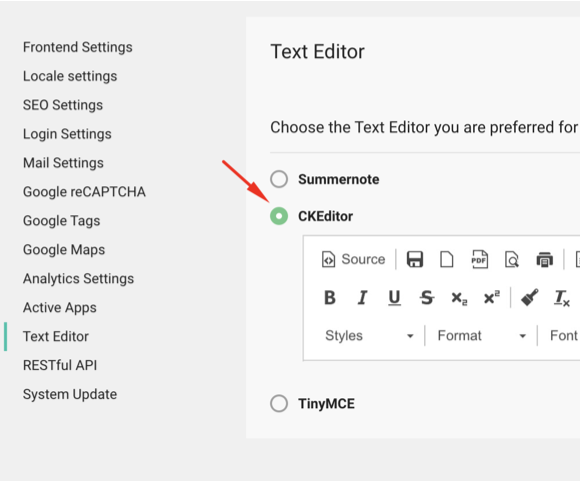
Task: Open Preview with the magnifier page icon
Action: 512,259
